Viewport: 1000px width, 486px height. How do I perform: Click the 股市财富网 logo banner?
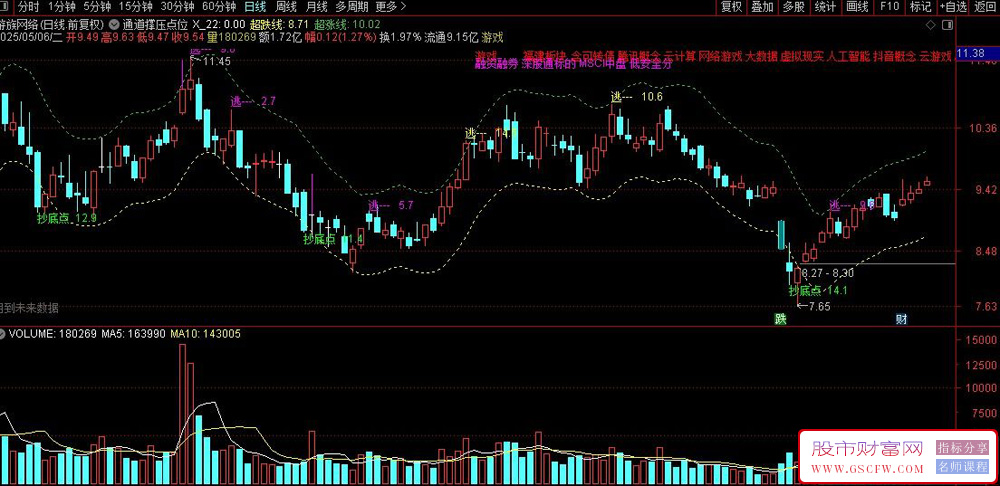[867, 450]
